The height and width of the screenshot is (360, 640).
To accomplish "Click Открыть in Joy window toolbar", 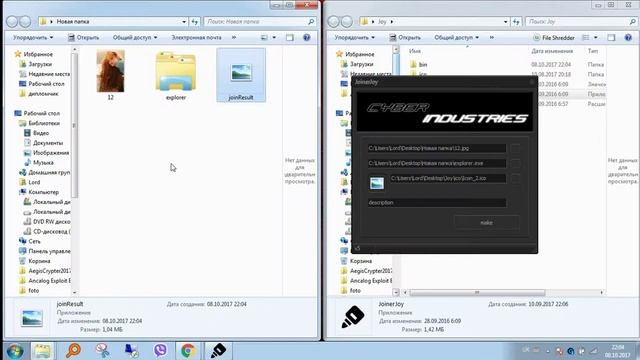I will coord(405,38).
